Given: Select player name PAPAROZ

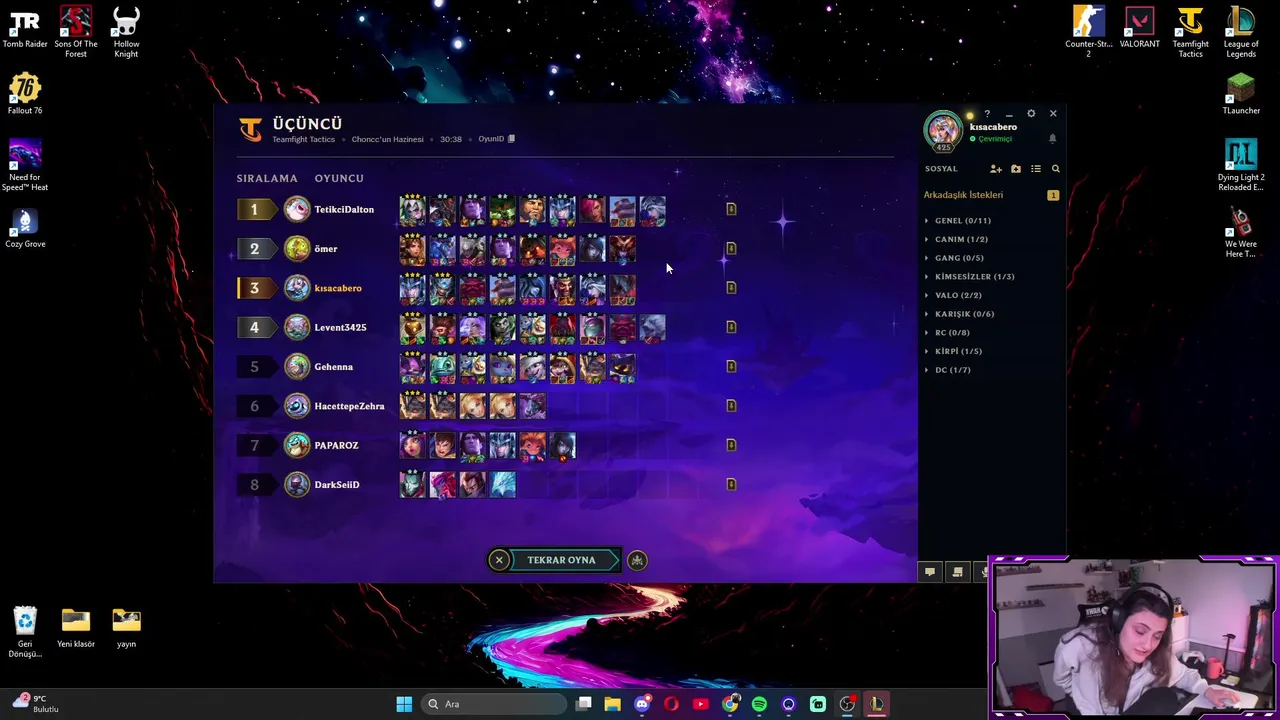Looking at the screenshot, I should [x=336, y=445].
